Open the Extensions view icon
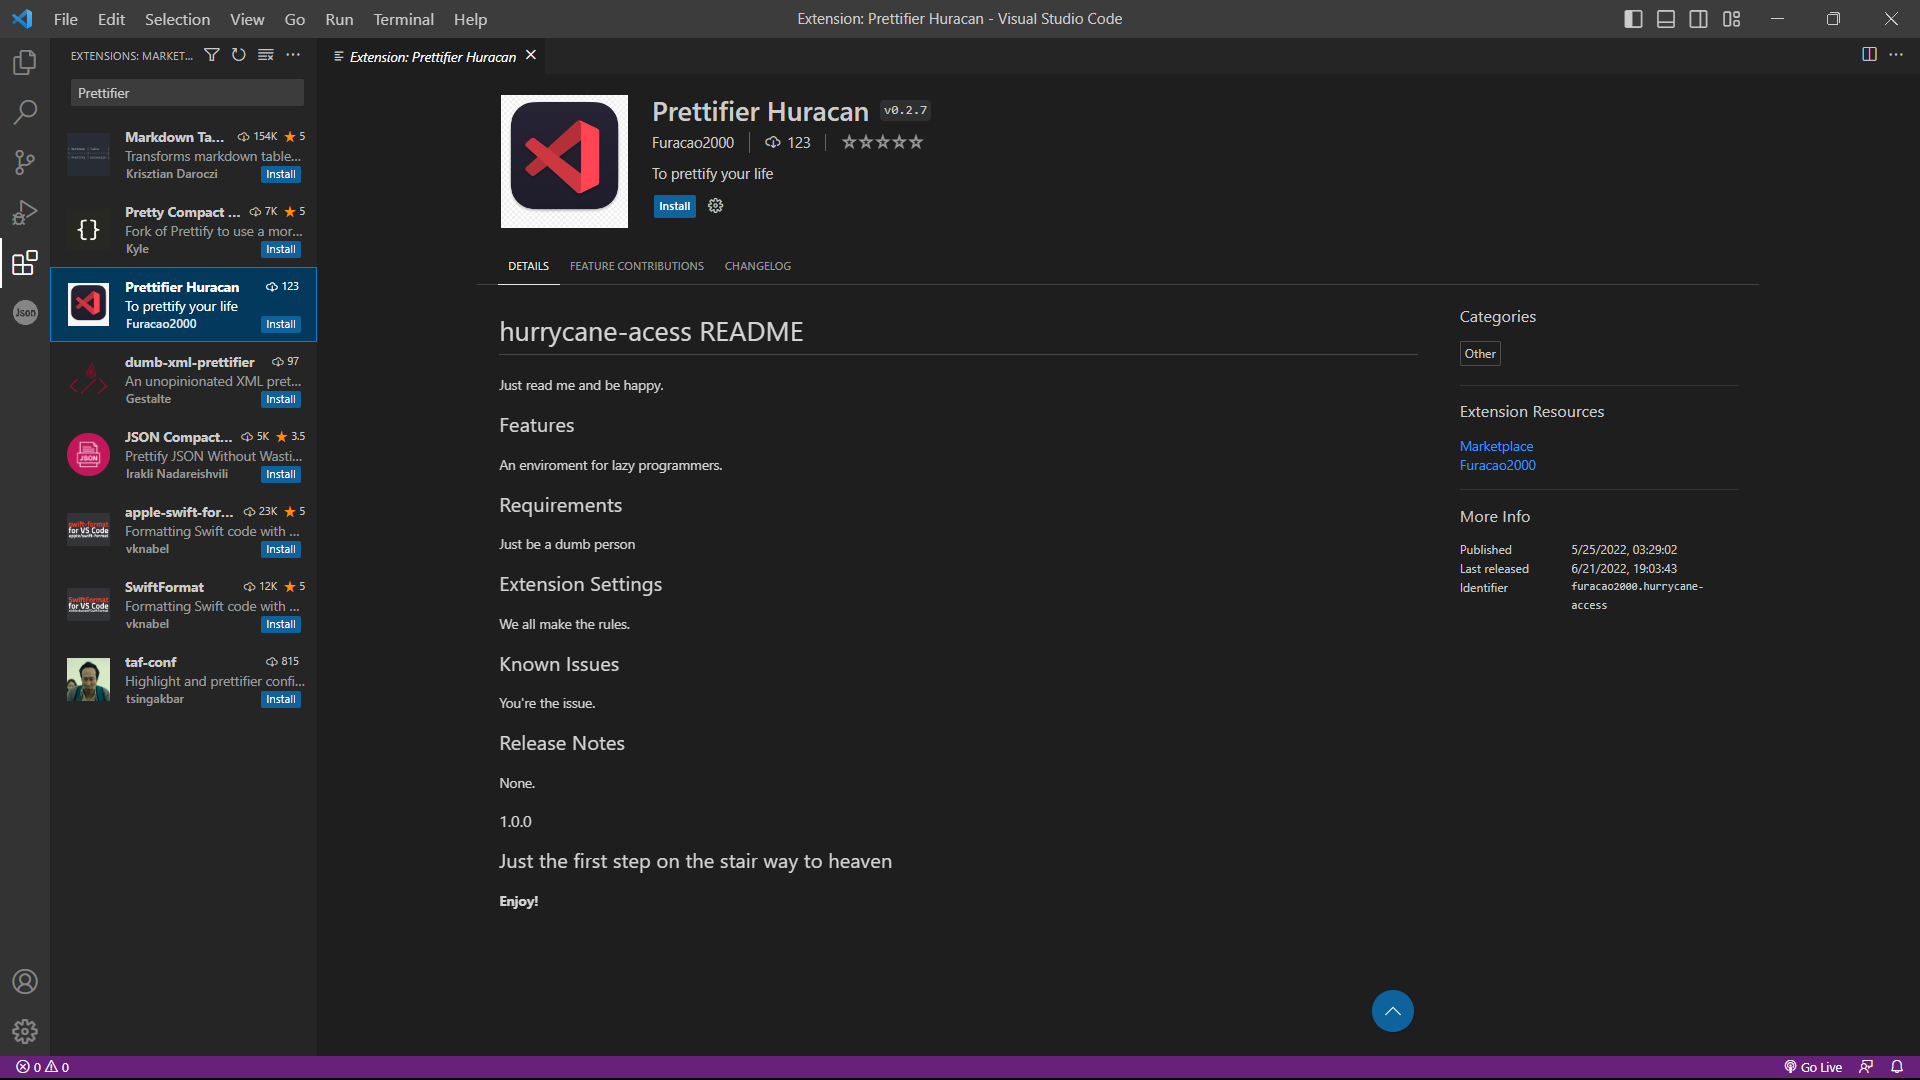Viewport: 1920px width, 1080px height. coord(25,263)
